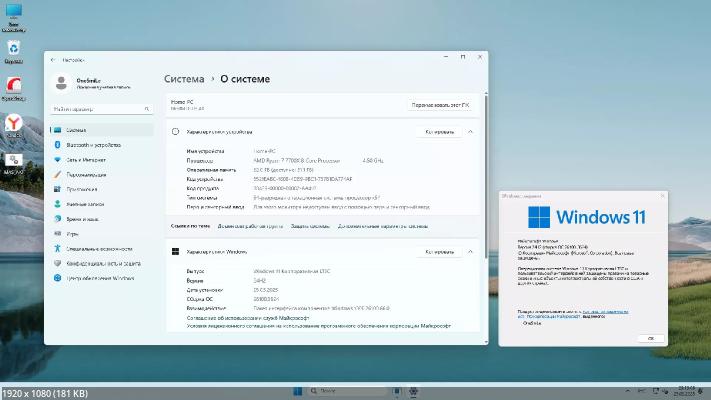
Task: Click Система breadcrumb link
Action: pyautogui.click(x=184, y=79)
